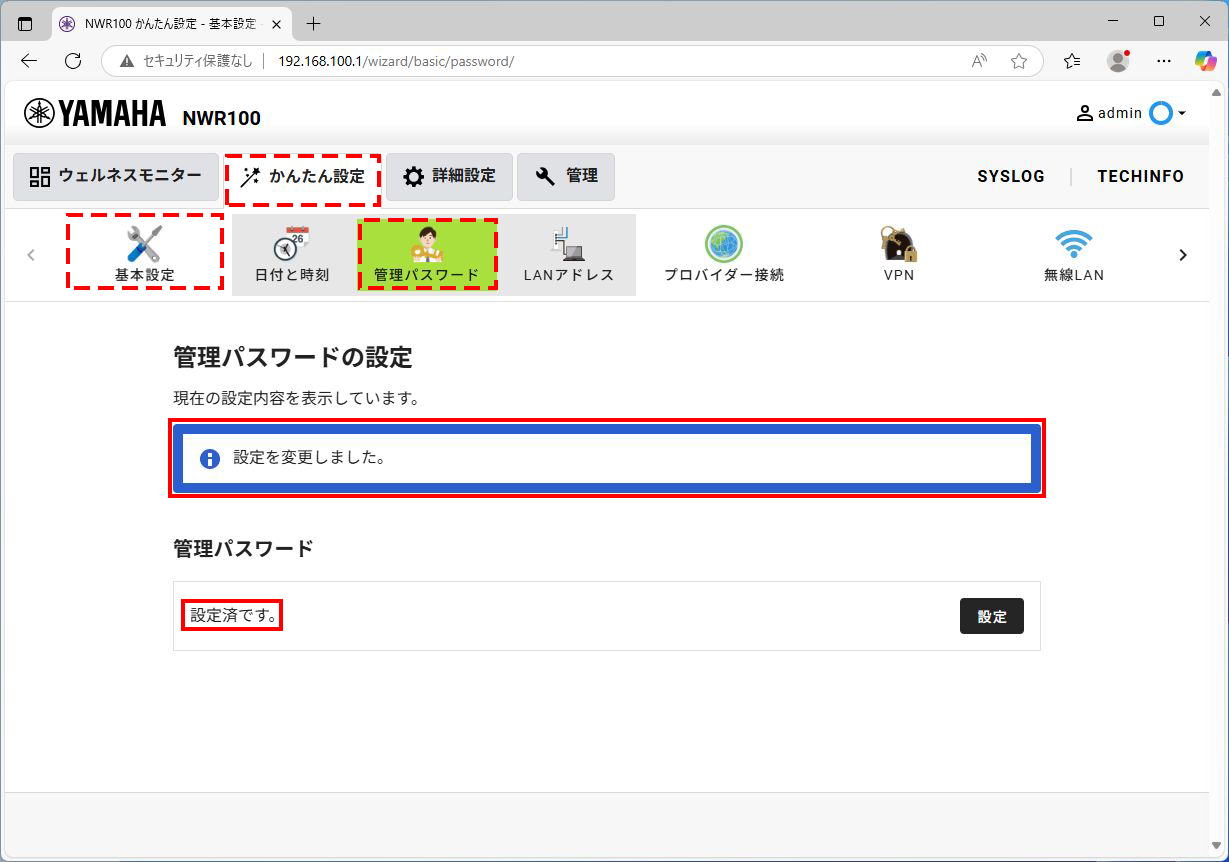Viewport: 1229px width, 862px height.
Task: Click the left chevron in the settings carousel
Action: coord(31,254)
